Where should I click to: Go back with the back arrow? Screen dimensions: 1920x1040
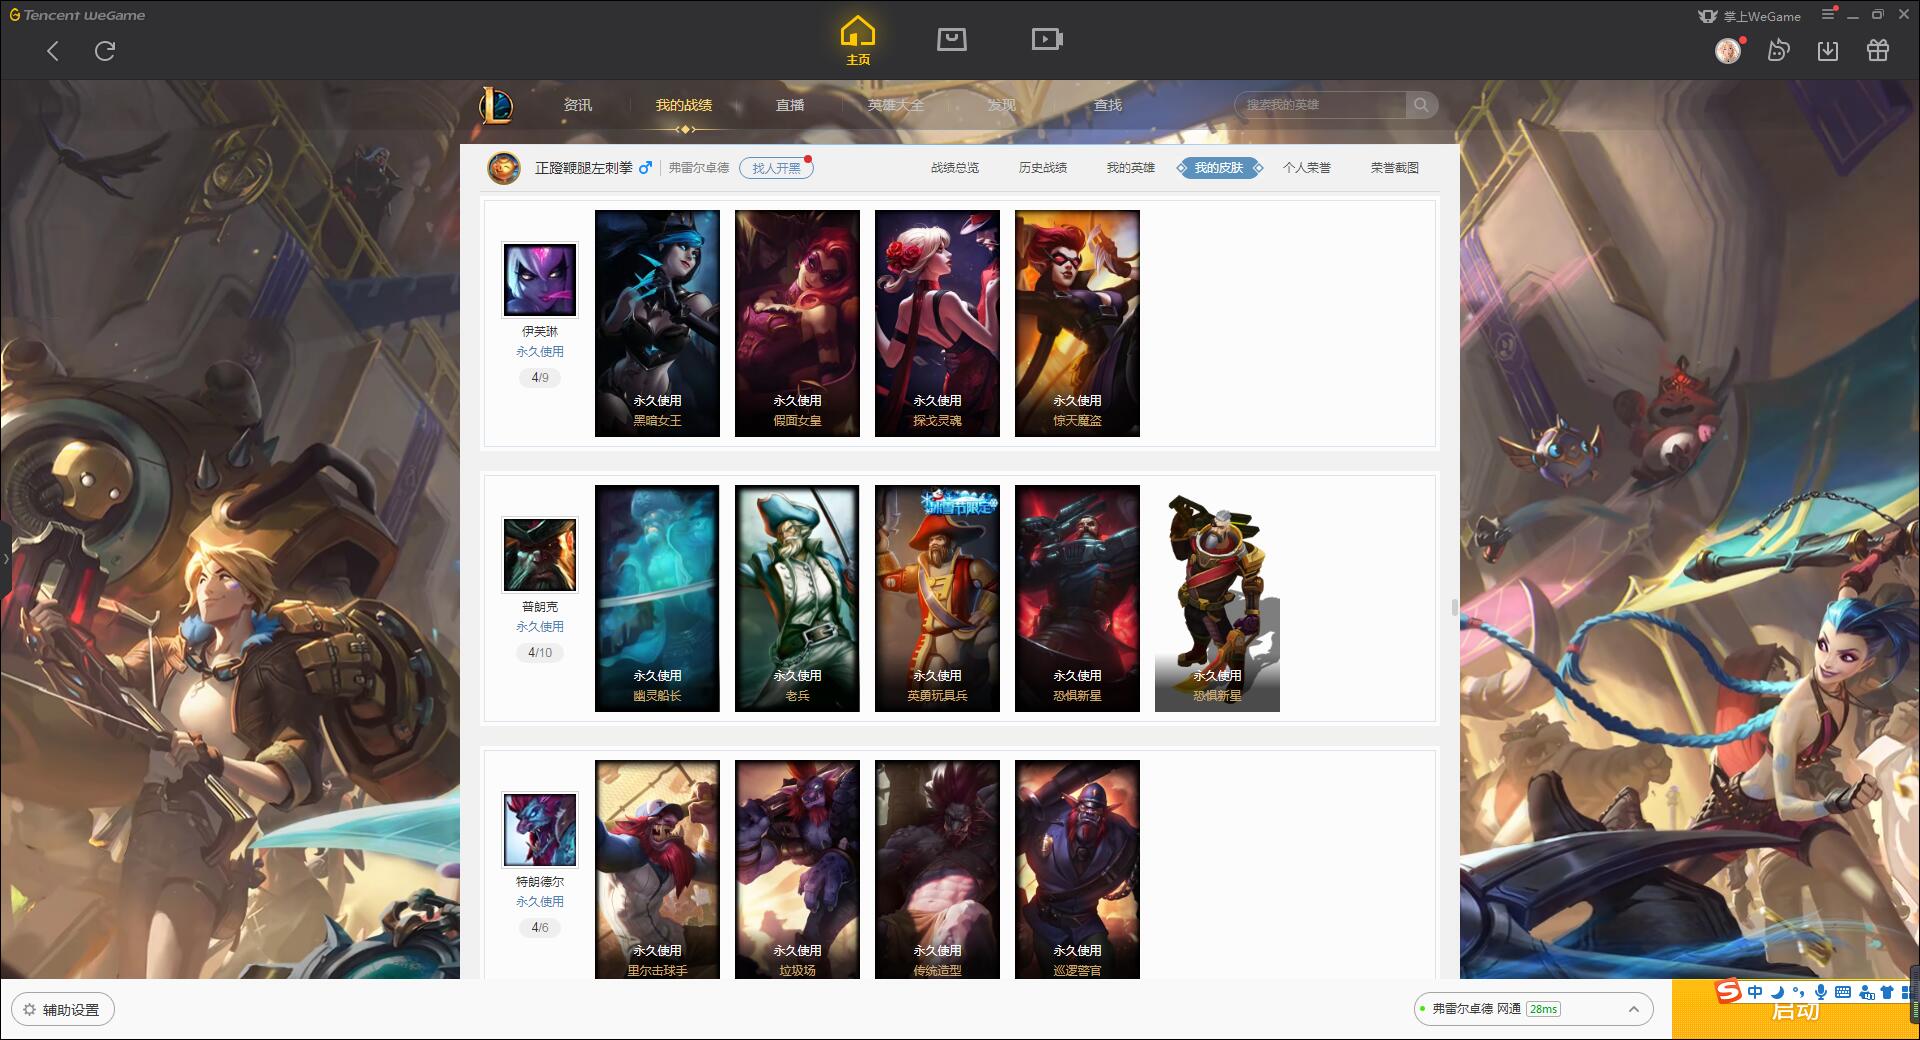53,51
